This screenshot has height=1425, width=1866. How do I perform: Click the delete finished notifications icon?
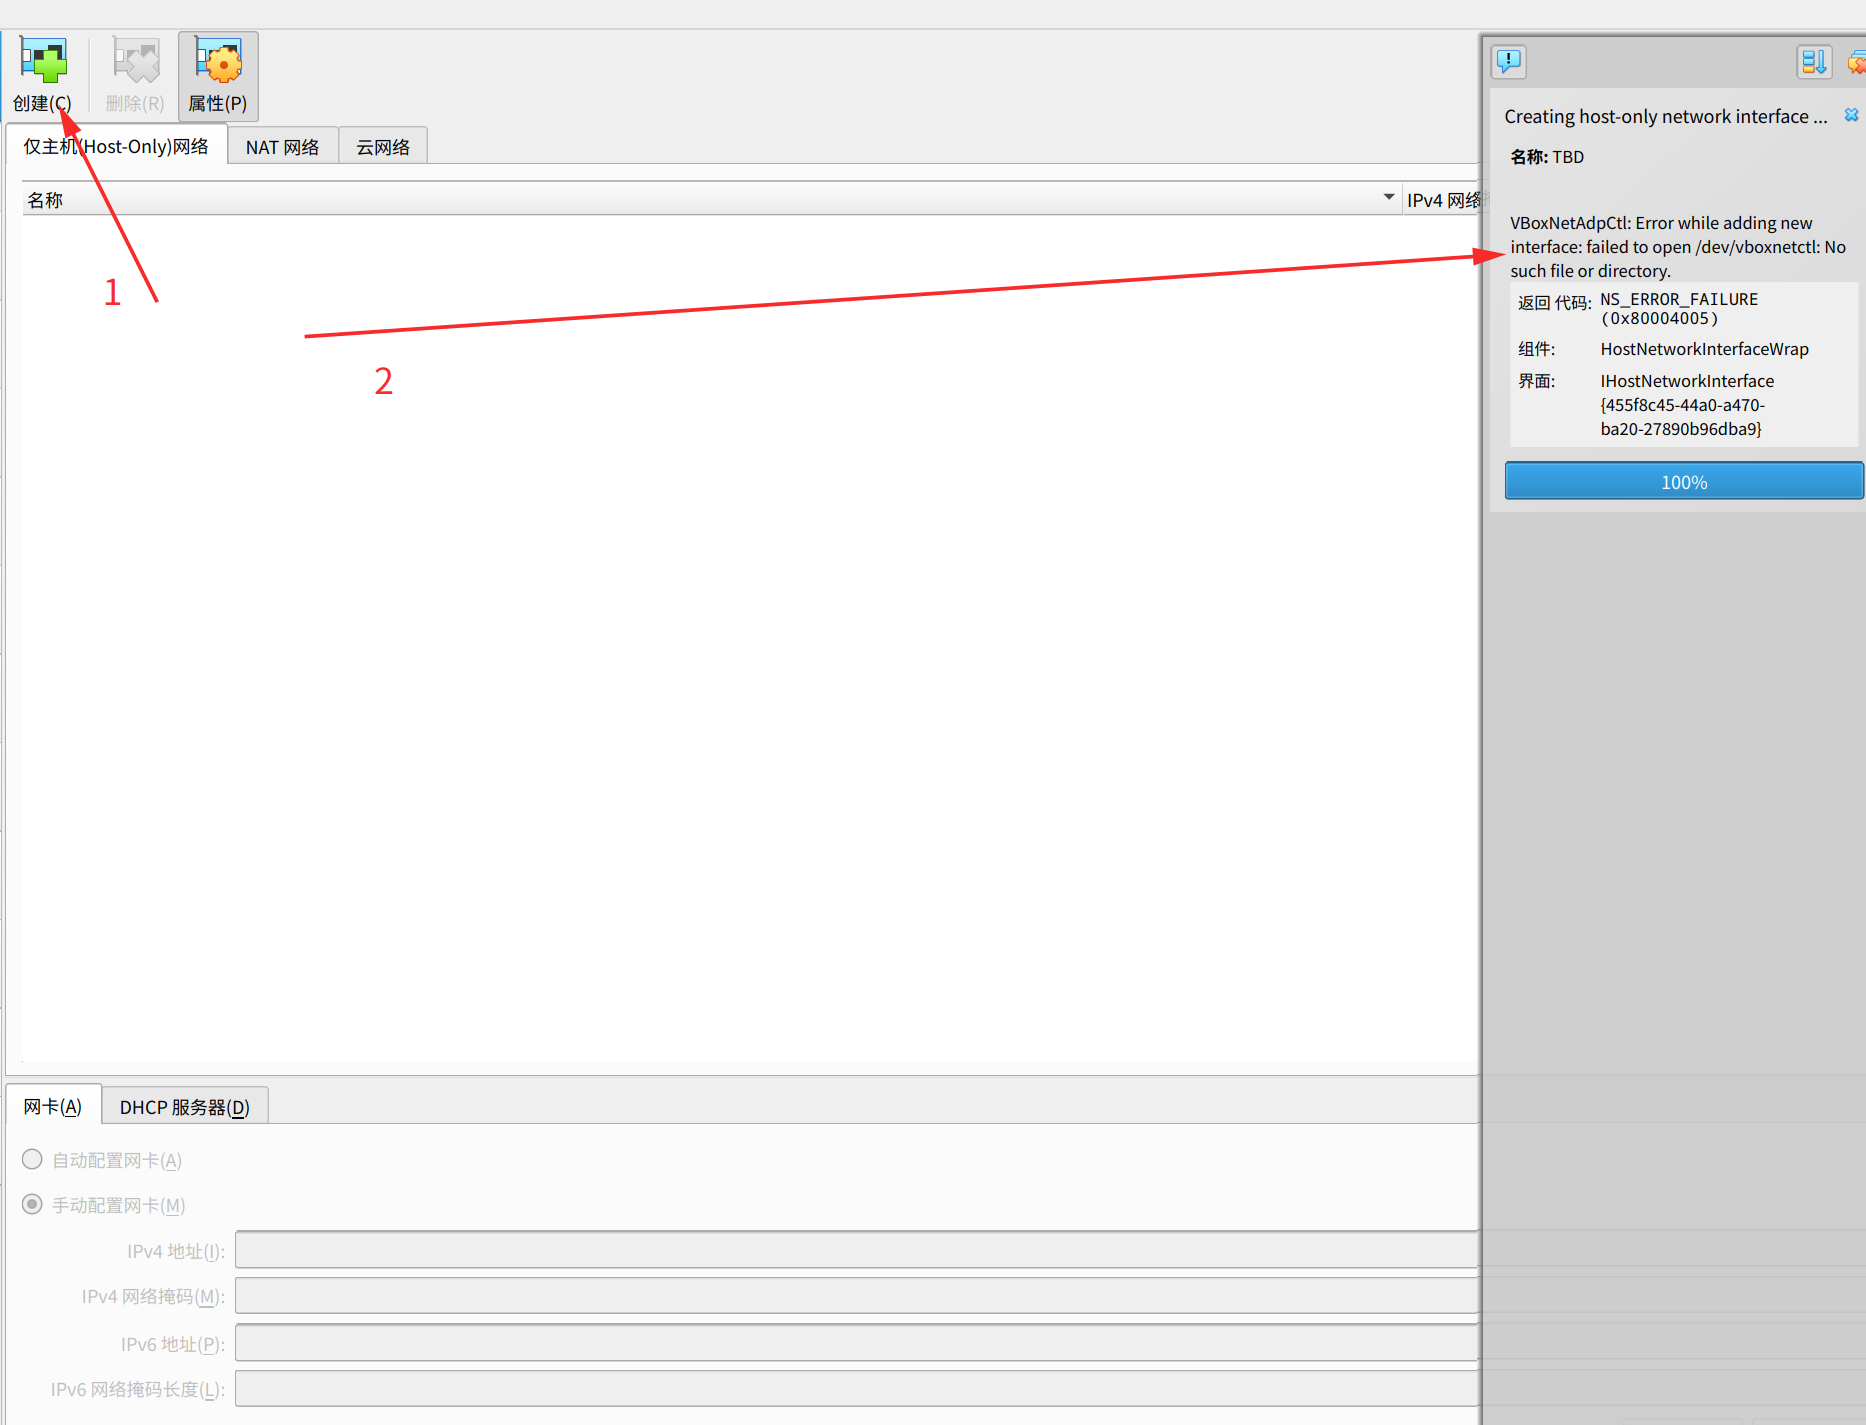click(1856, 62)
